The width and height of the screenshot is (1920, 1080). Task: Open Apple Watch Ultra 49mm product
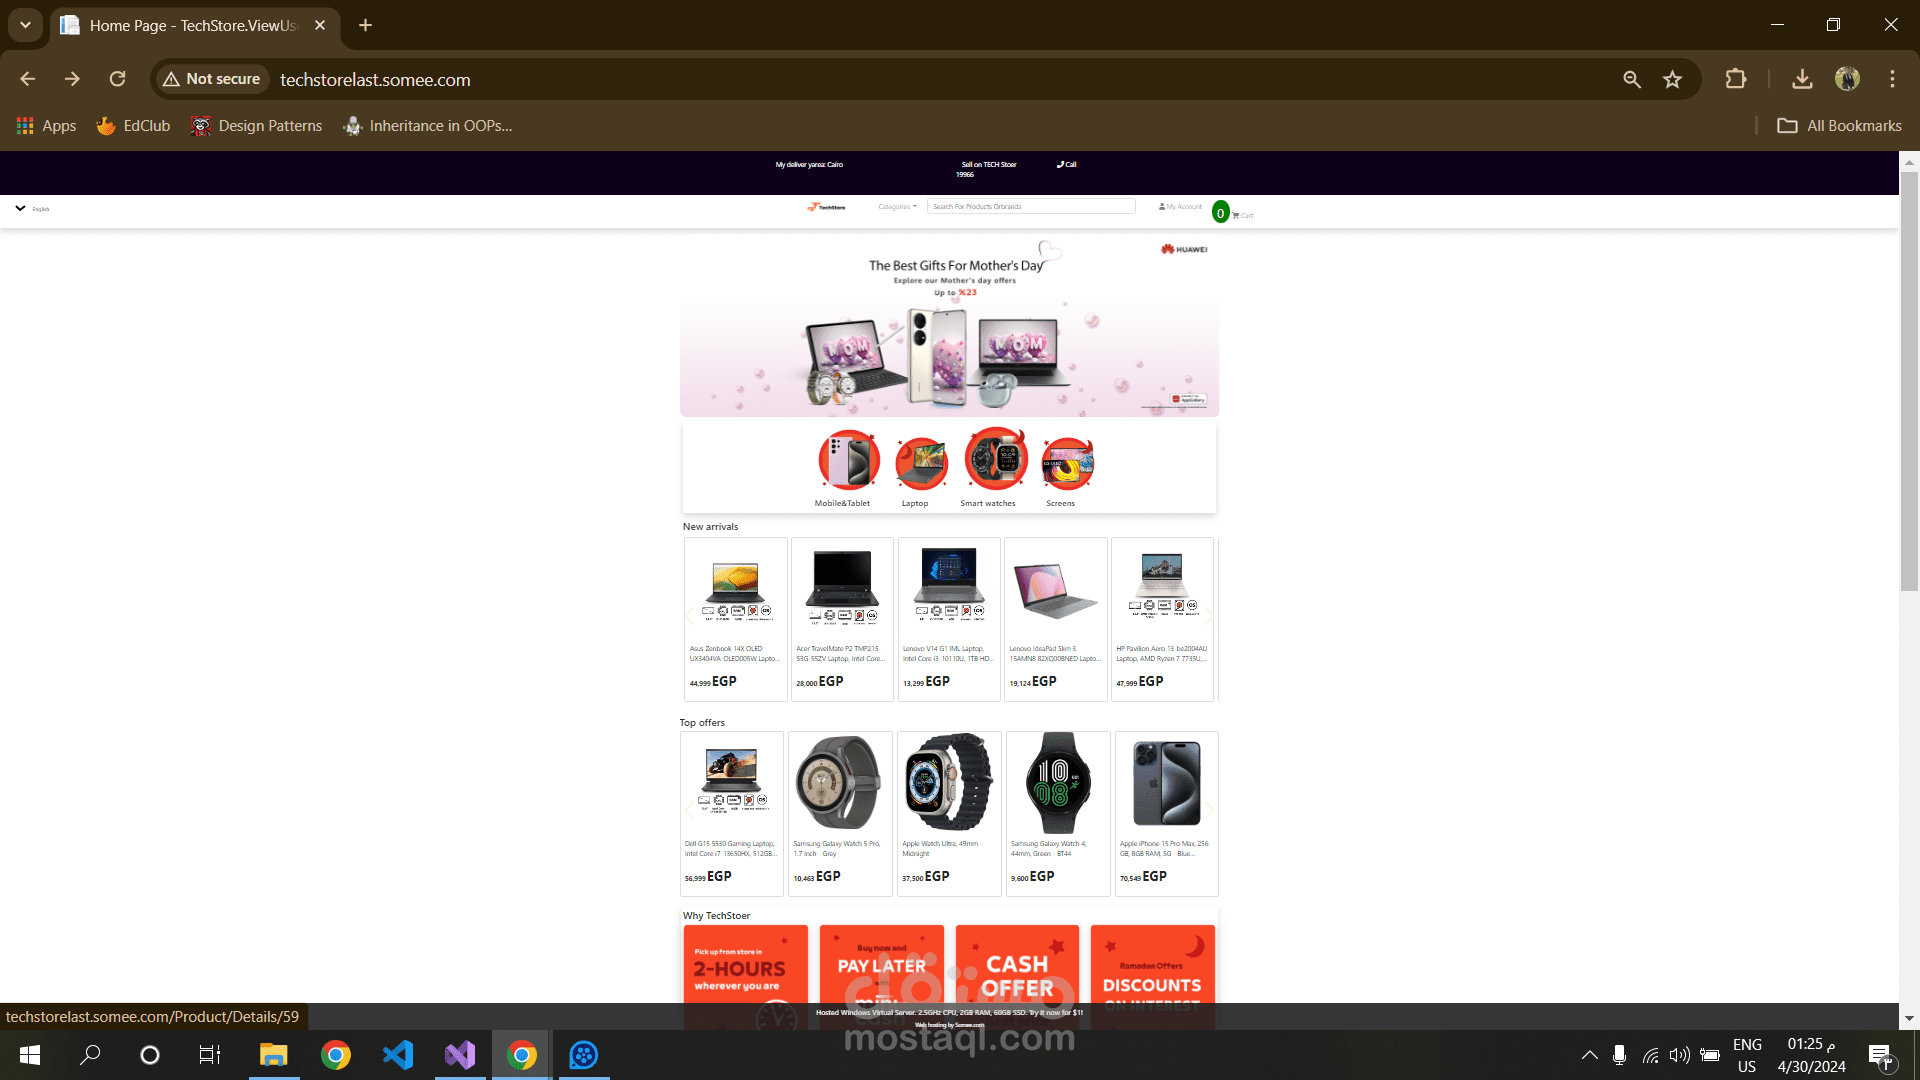tap(949, 813)
